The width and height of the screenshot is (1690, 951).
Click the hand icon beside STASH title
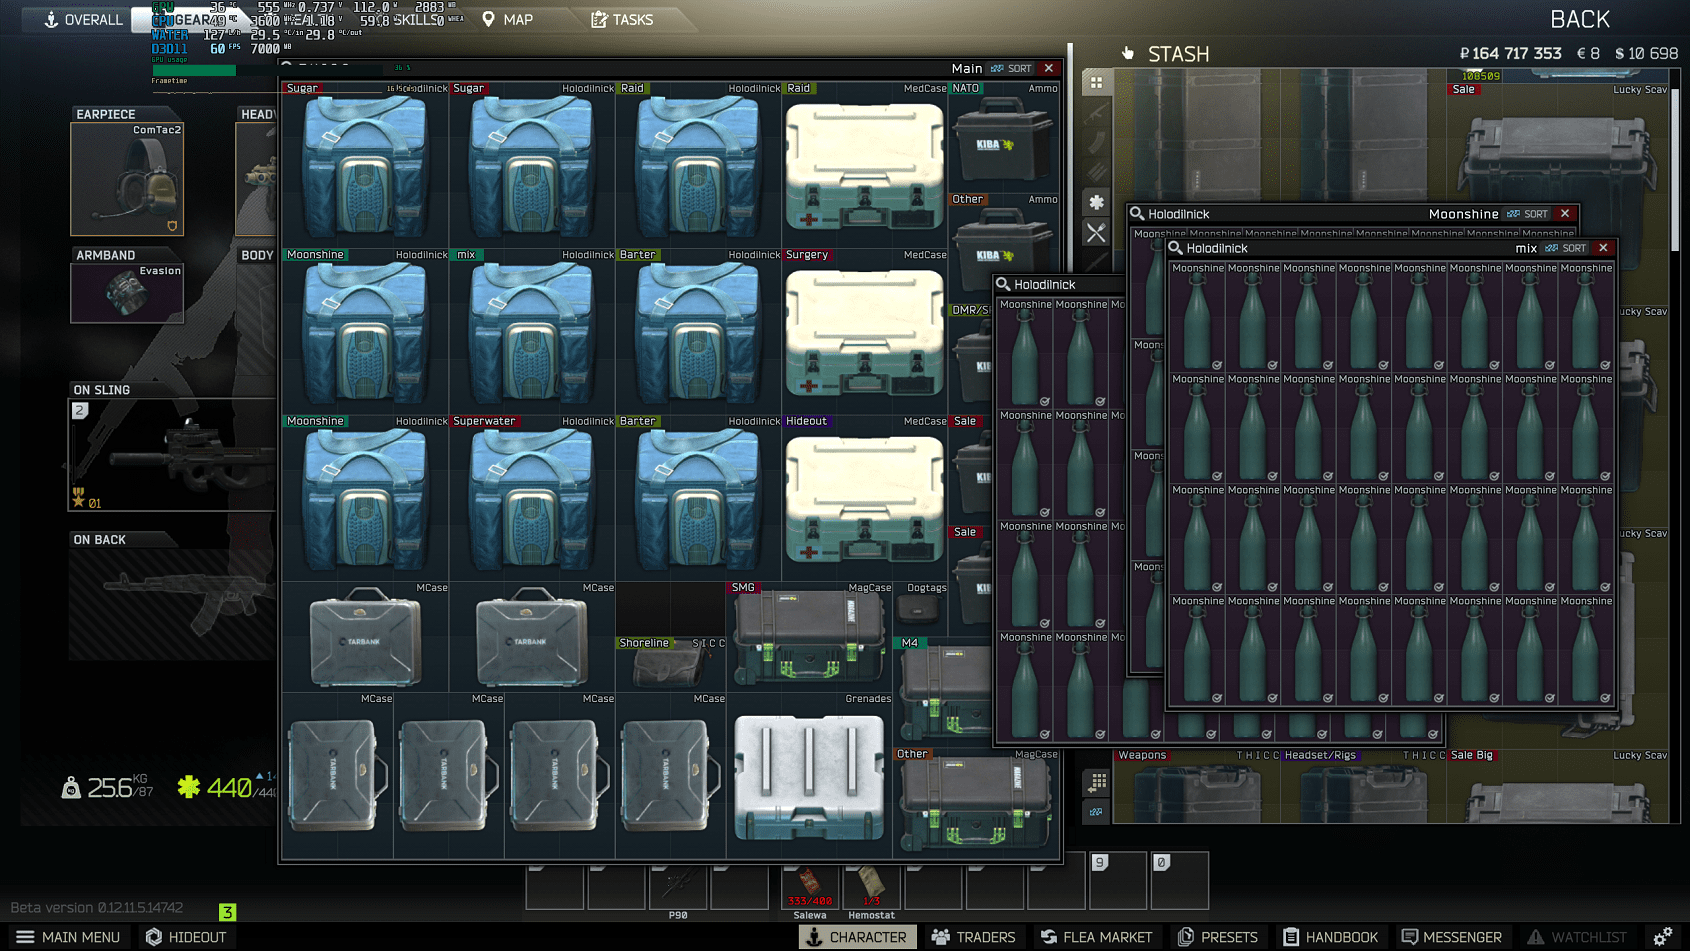point(1128,53)
